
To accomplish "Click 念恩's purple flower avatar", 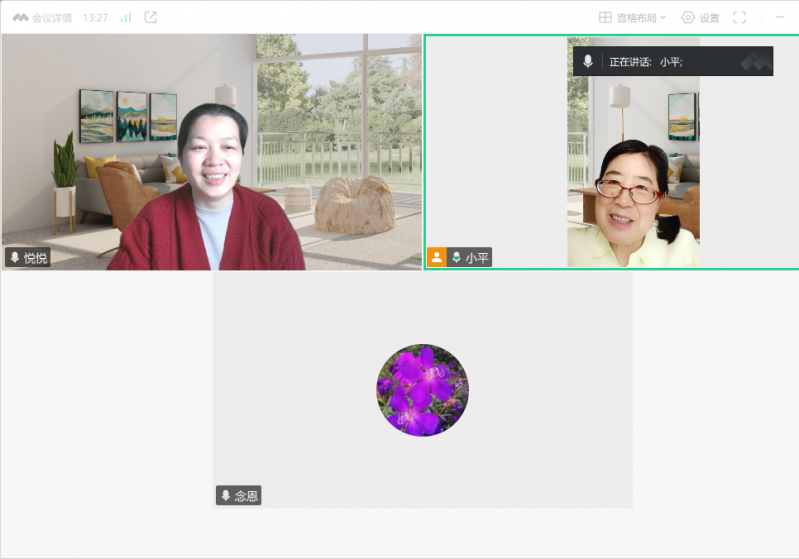I will tap(422, 390).
